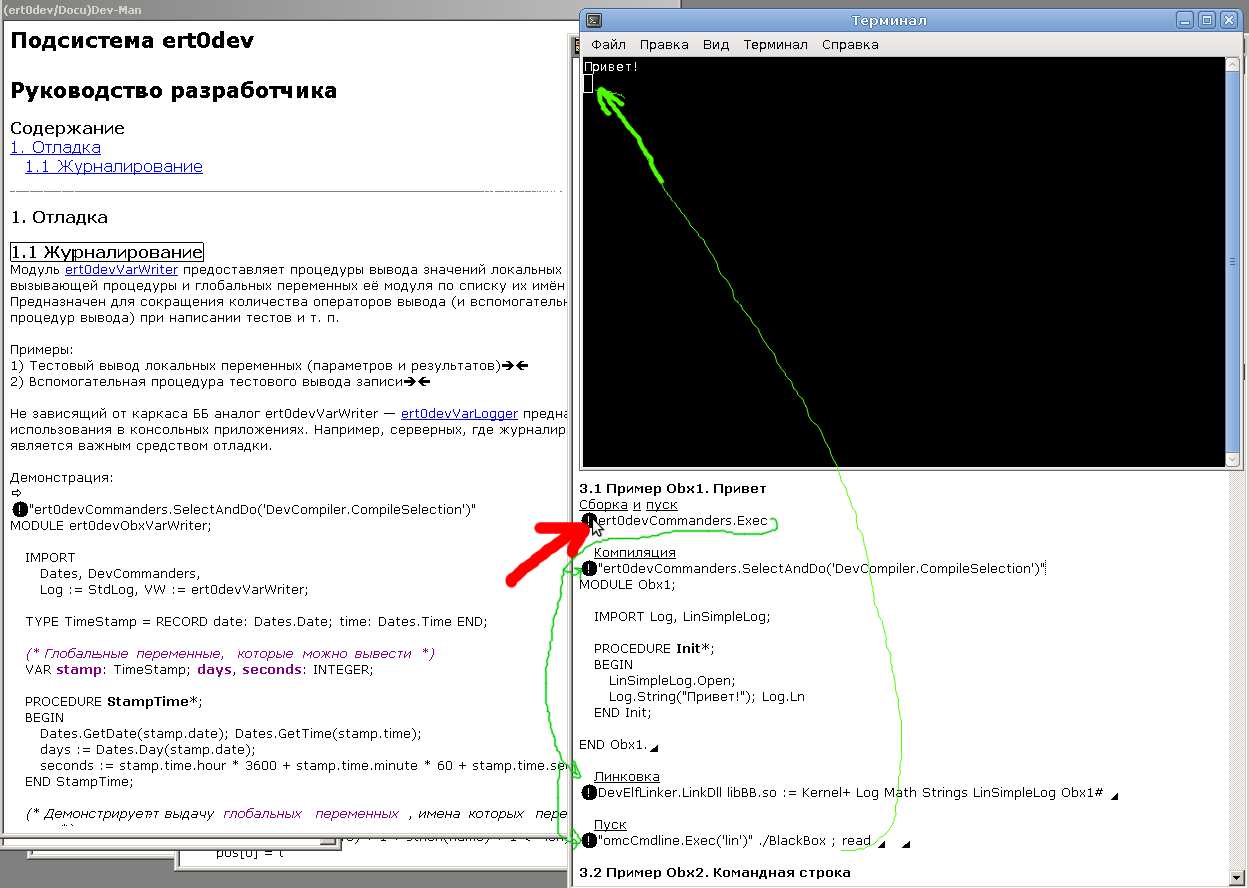Open the Терминал menu
Image resolution: width=1249 pixels, height=888 pixels.
(x=775, y=44)
